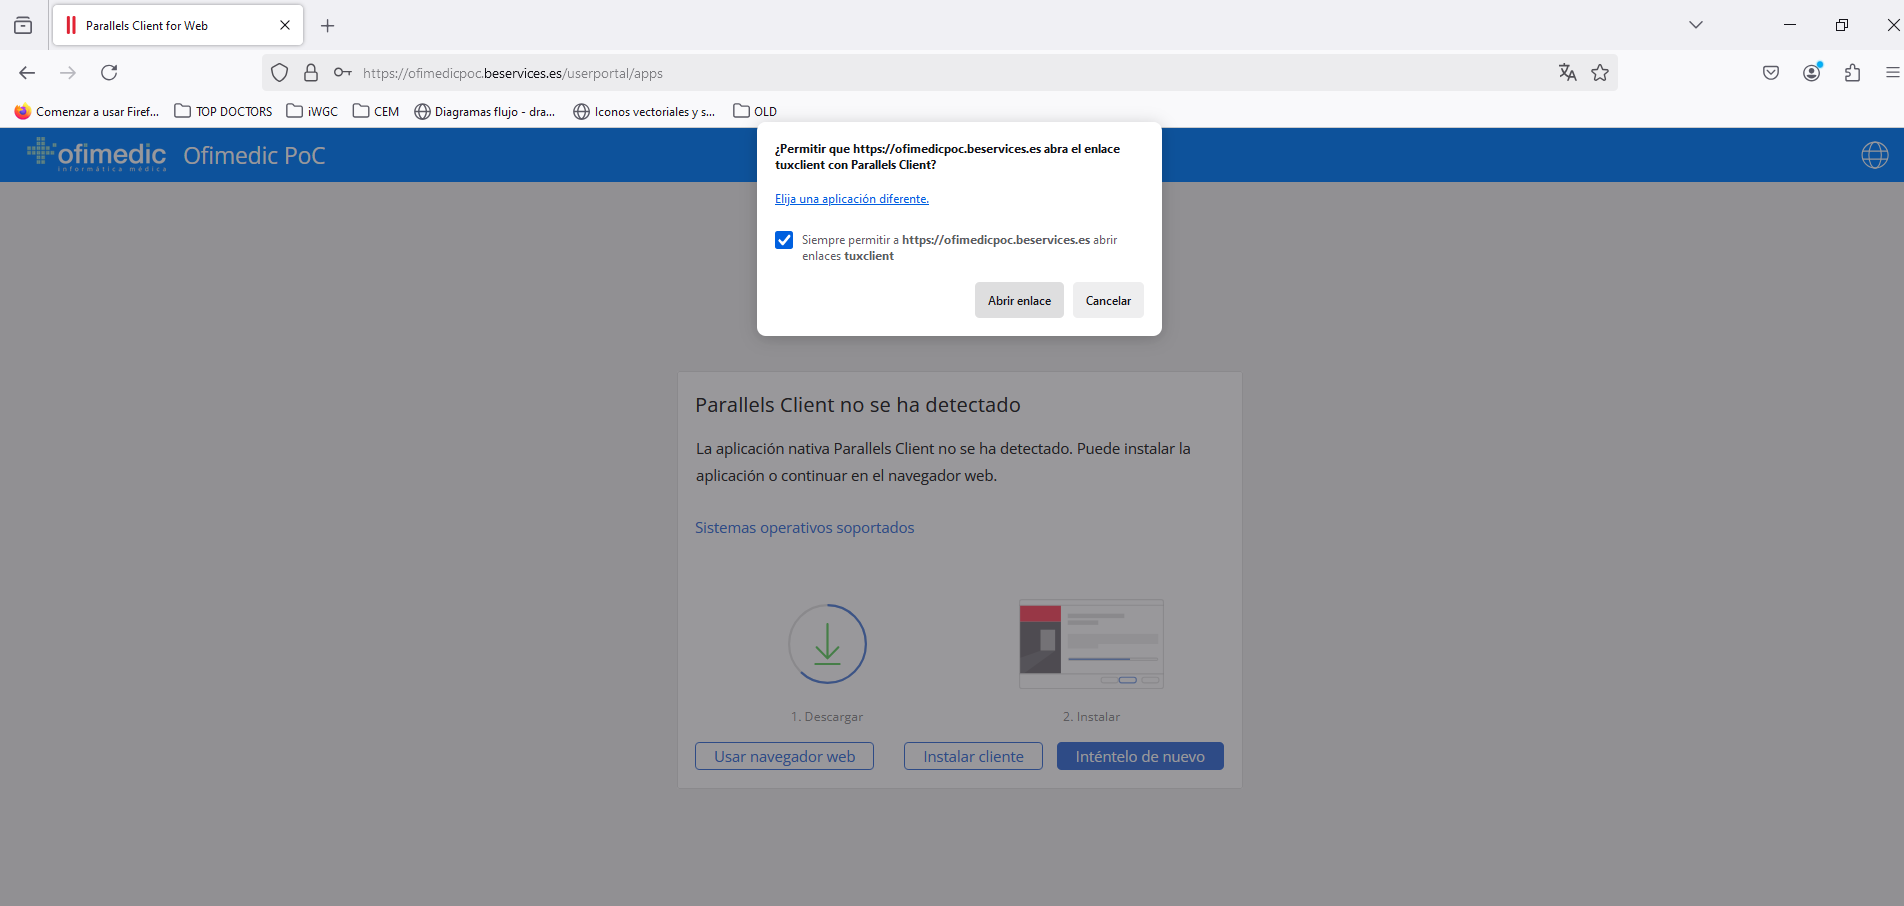Click the Elija una aplicación diferente link
This screenshot has height=906, width=1904.
[852, 199]
